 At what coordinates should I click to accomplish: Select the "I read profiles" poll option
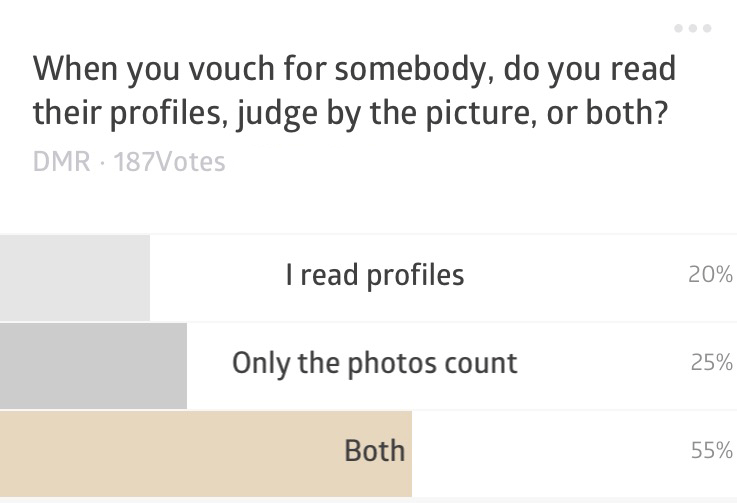[374, 275]
